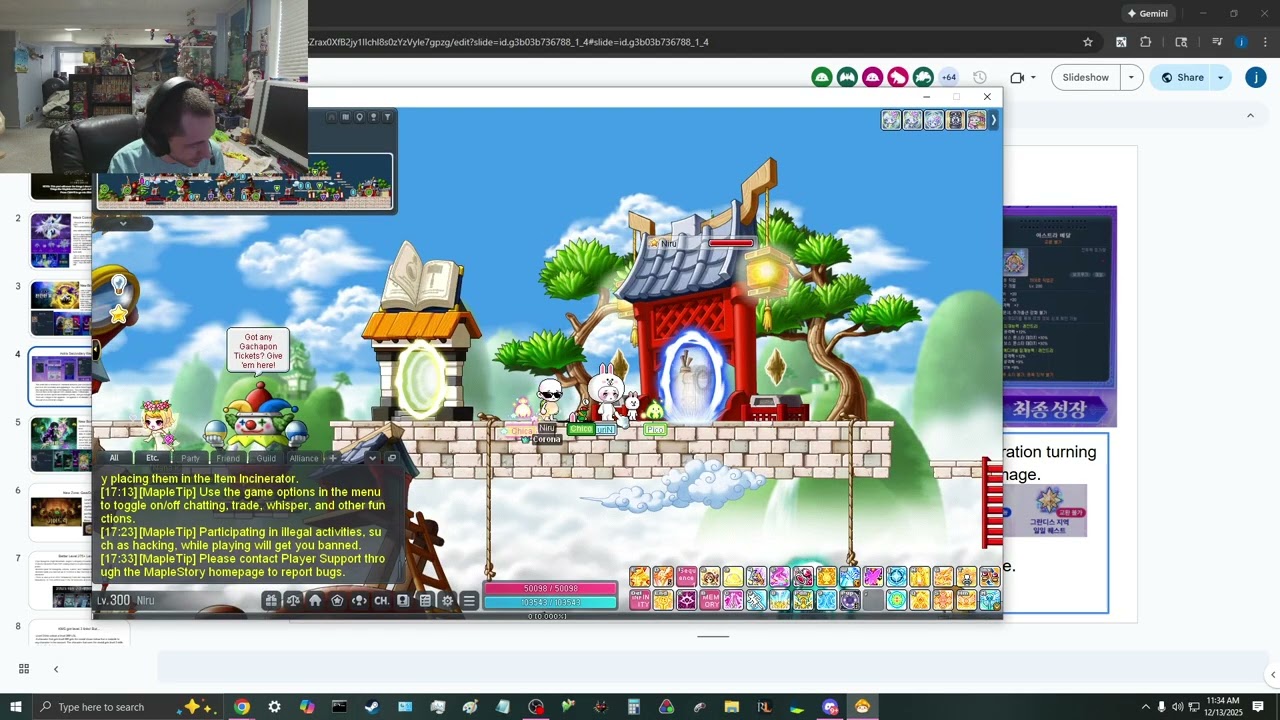Viewport: 1280px width, 720px height.
Task: Expand the Slides side panel arrow at bottom right
Action: (x=1272, y=675)
